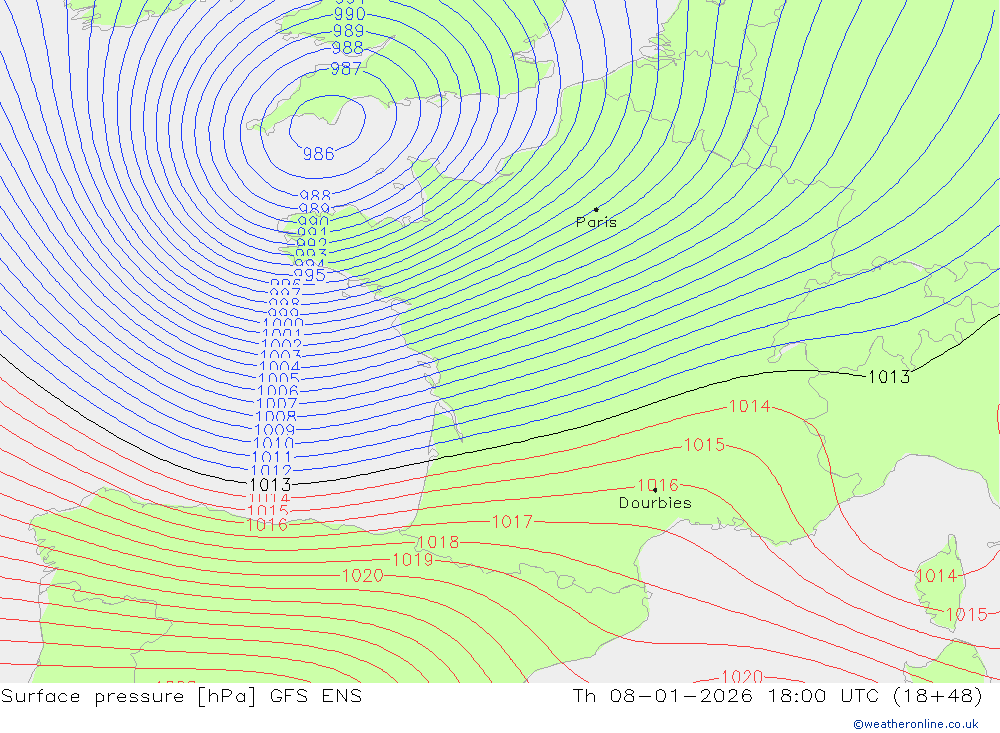Click red 1015 label south of Corsica

(x=966, y=614)
